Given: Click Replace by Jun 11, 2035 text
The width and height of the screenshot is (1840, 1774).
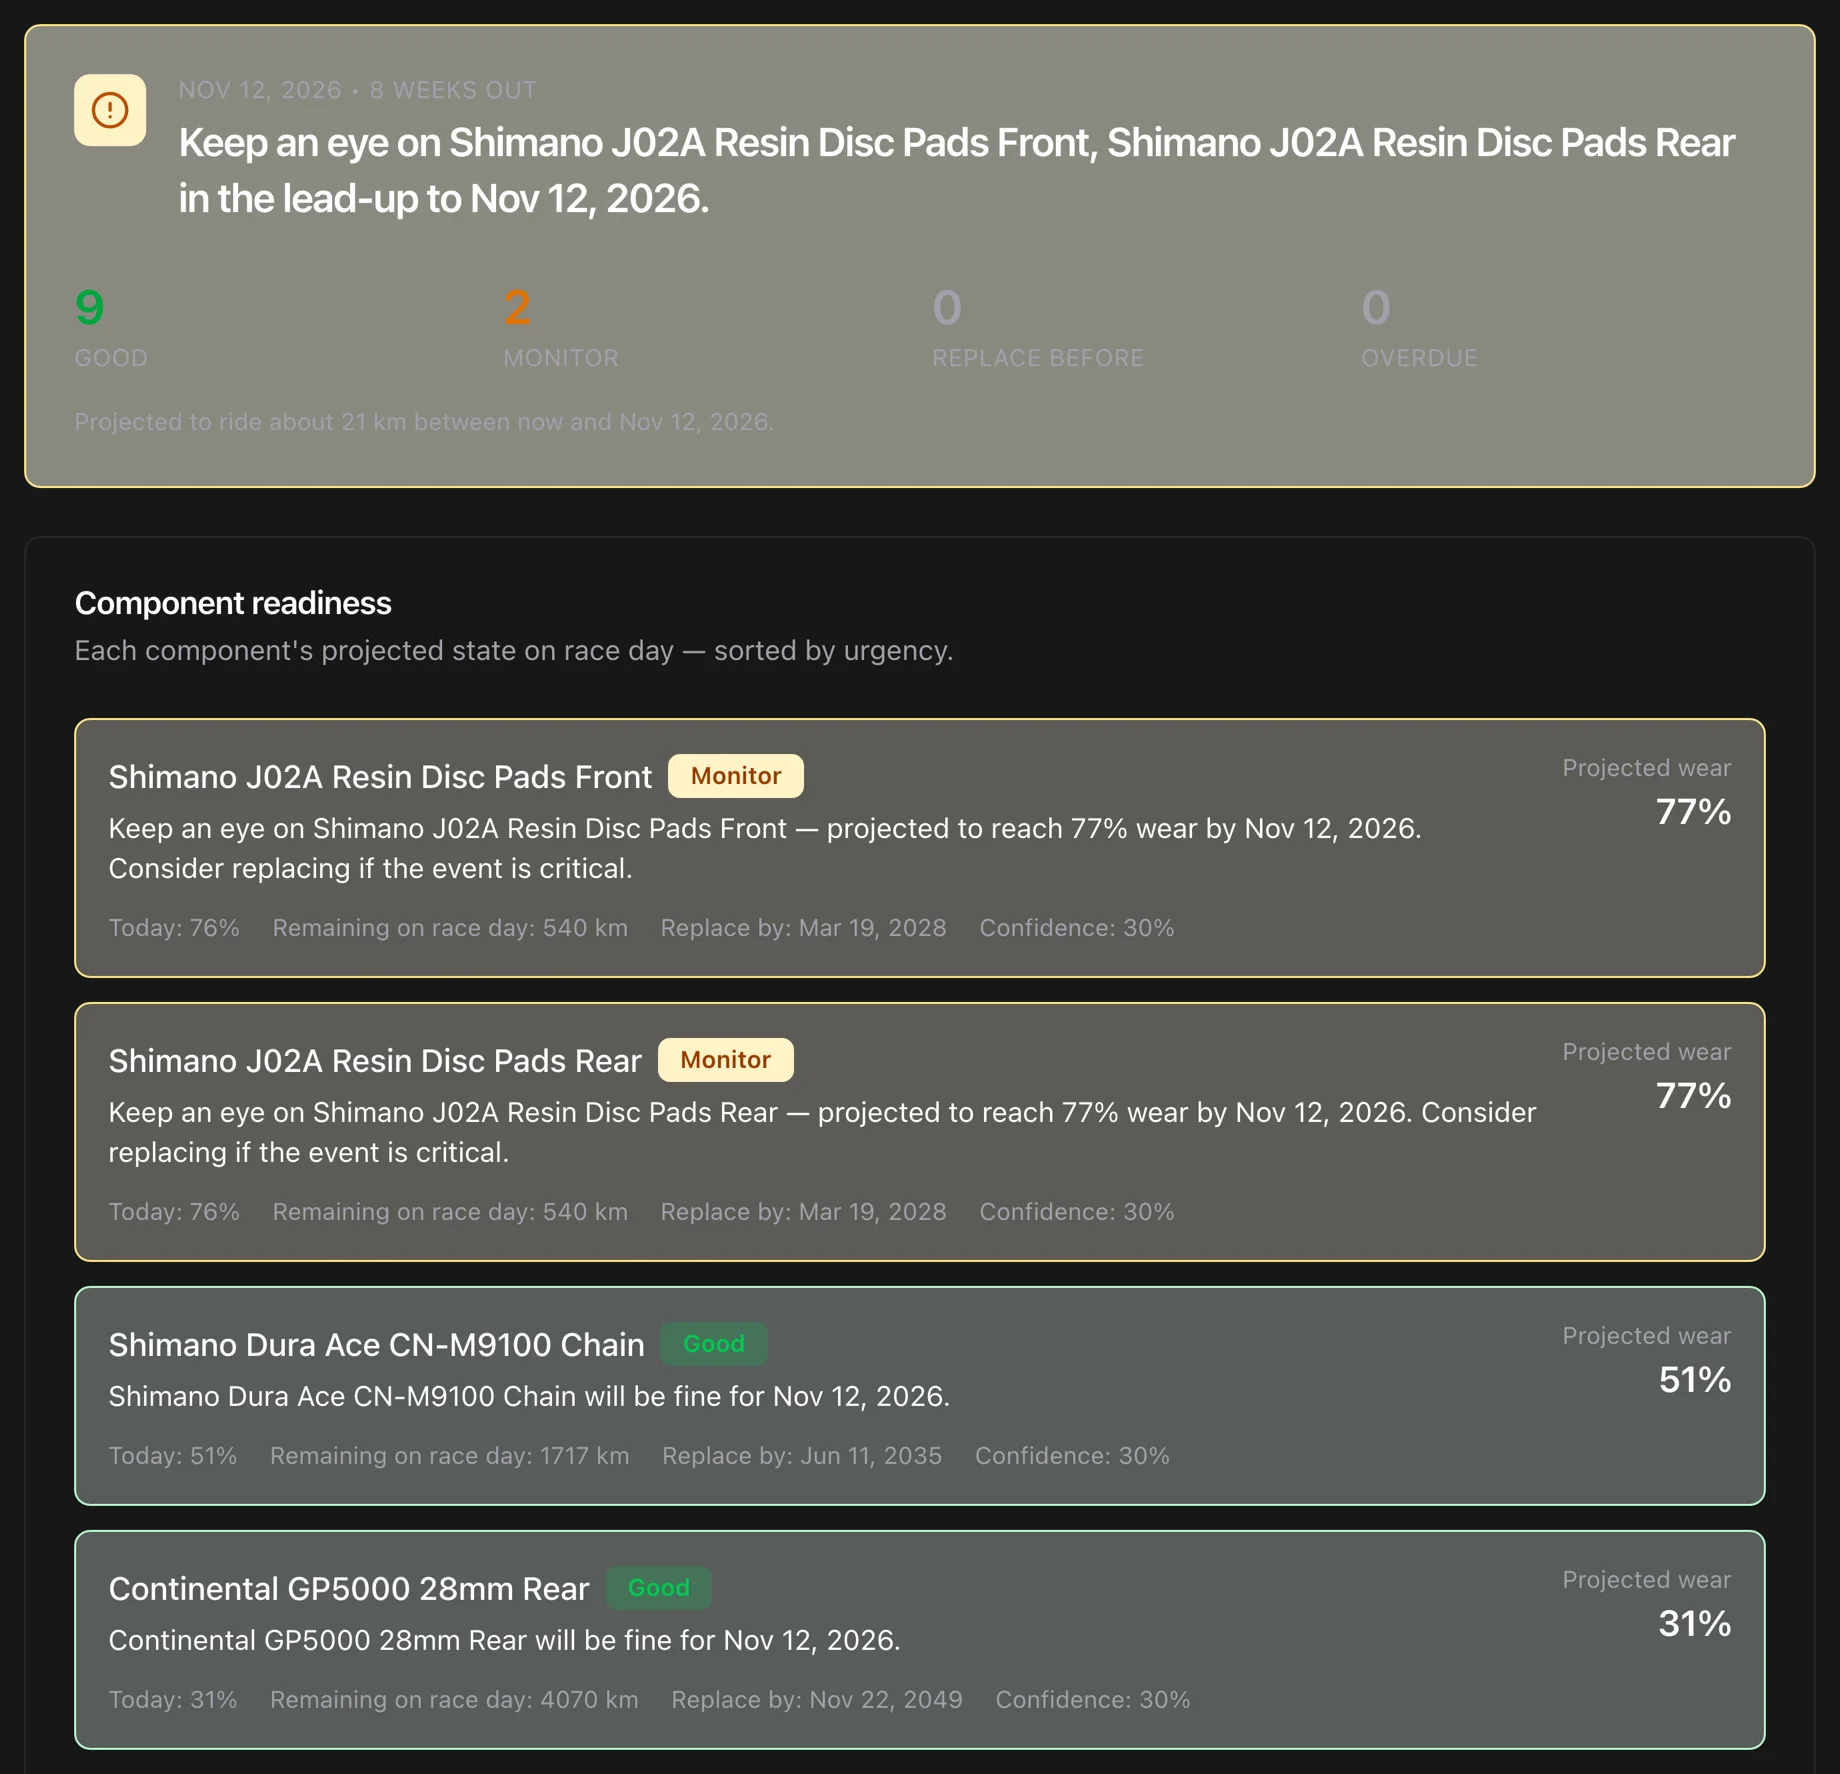Looking at the screenshot, I should click(802, 1456).
